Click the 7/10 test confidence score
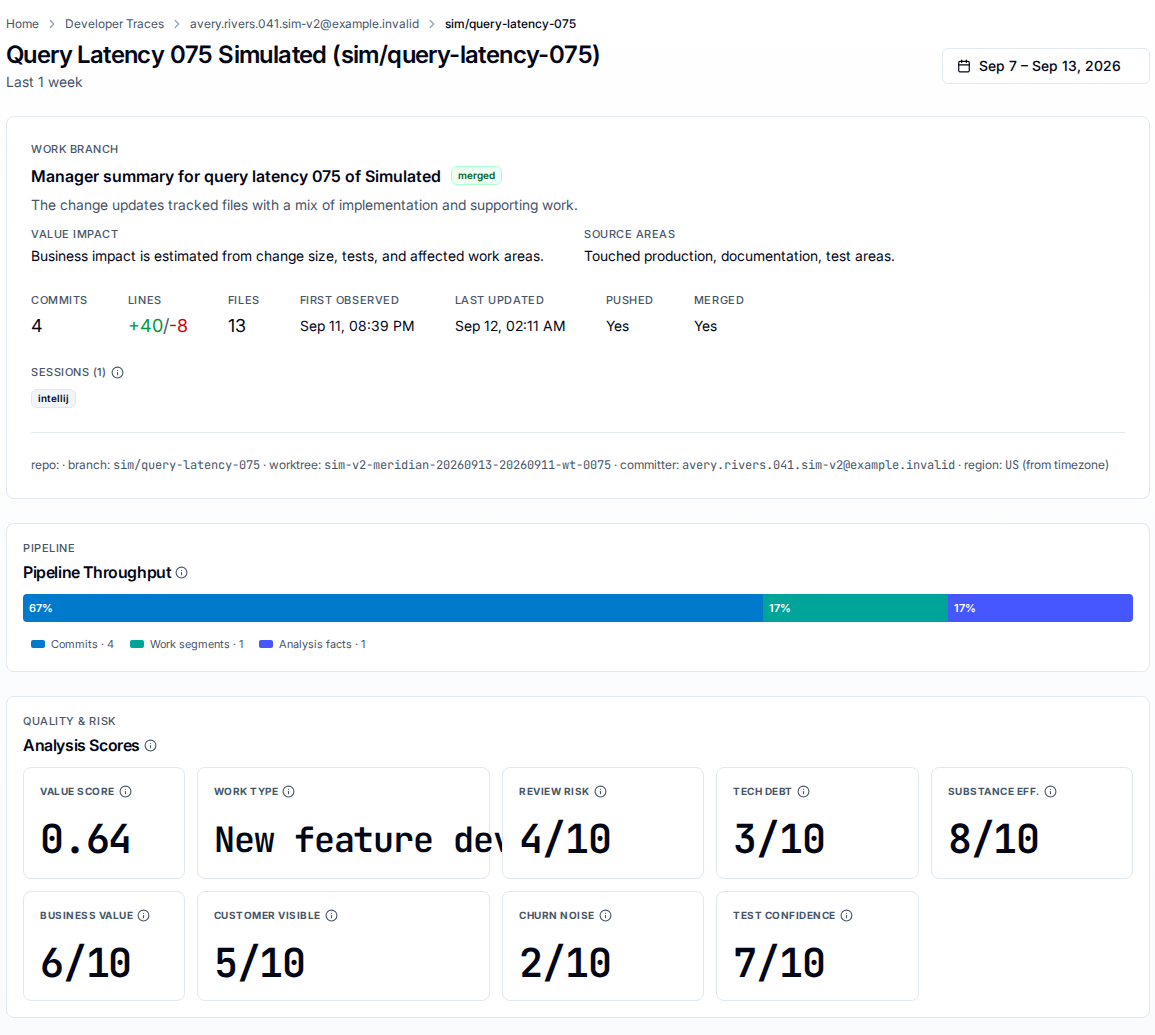Screen dimensions: 1155x1035 [779, 964]
